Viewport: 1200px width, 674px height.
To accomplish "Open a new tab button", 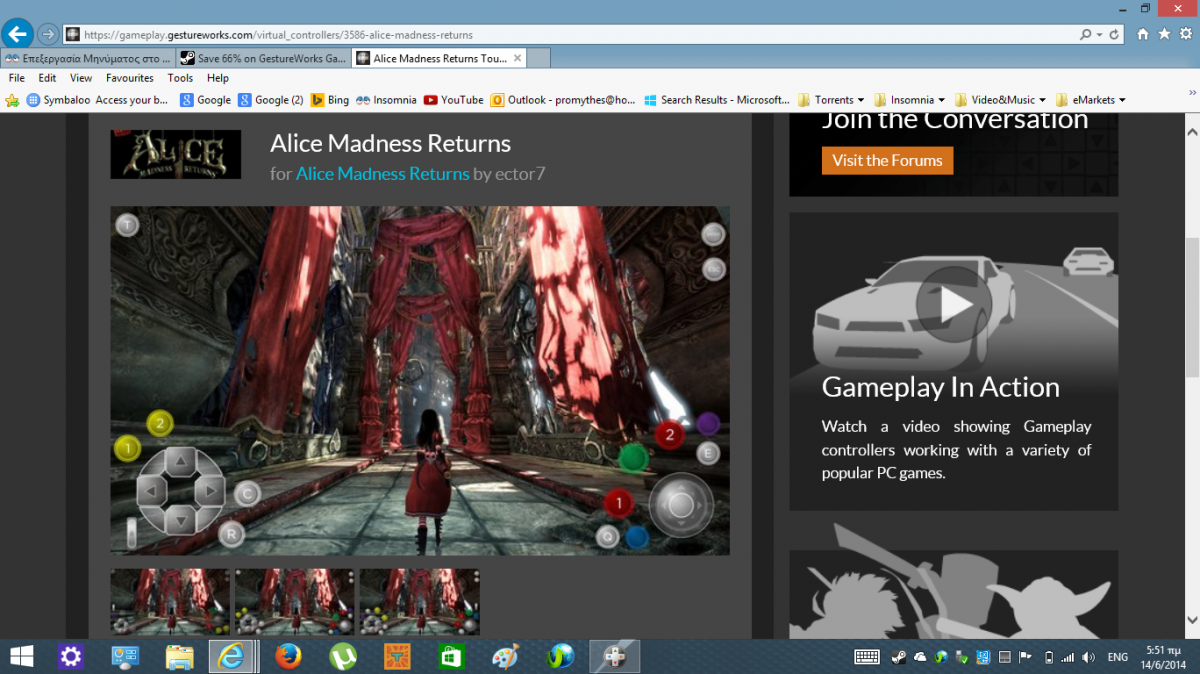I will (x=538, y=58).
